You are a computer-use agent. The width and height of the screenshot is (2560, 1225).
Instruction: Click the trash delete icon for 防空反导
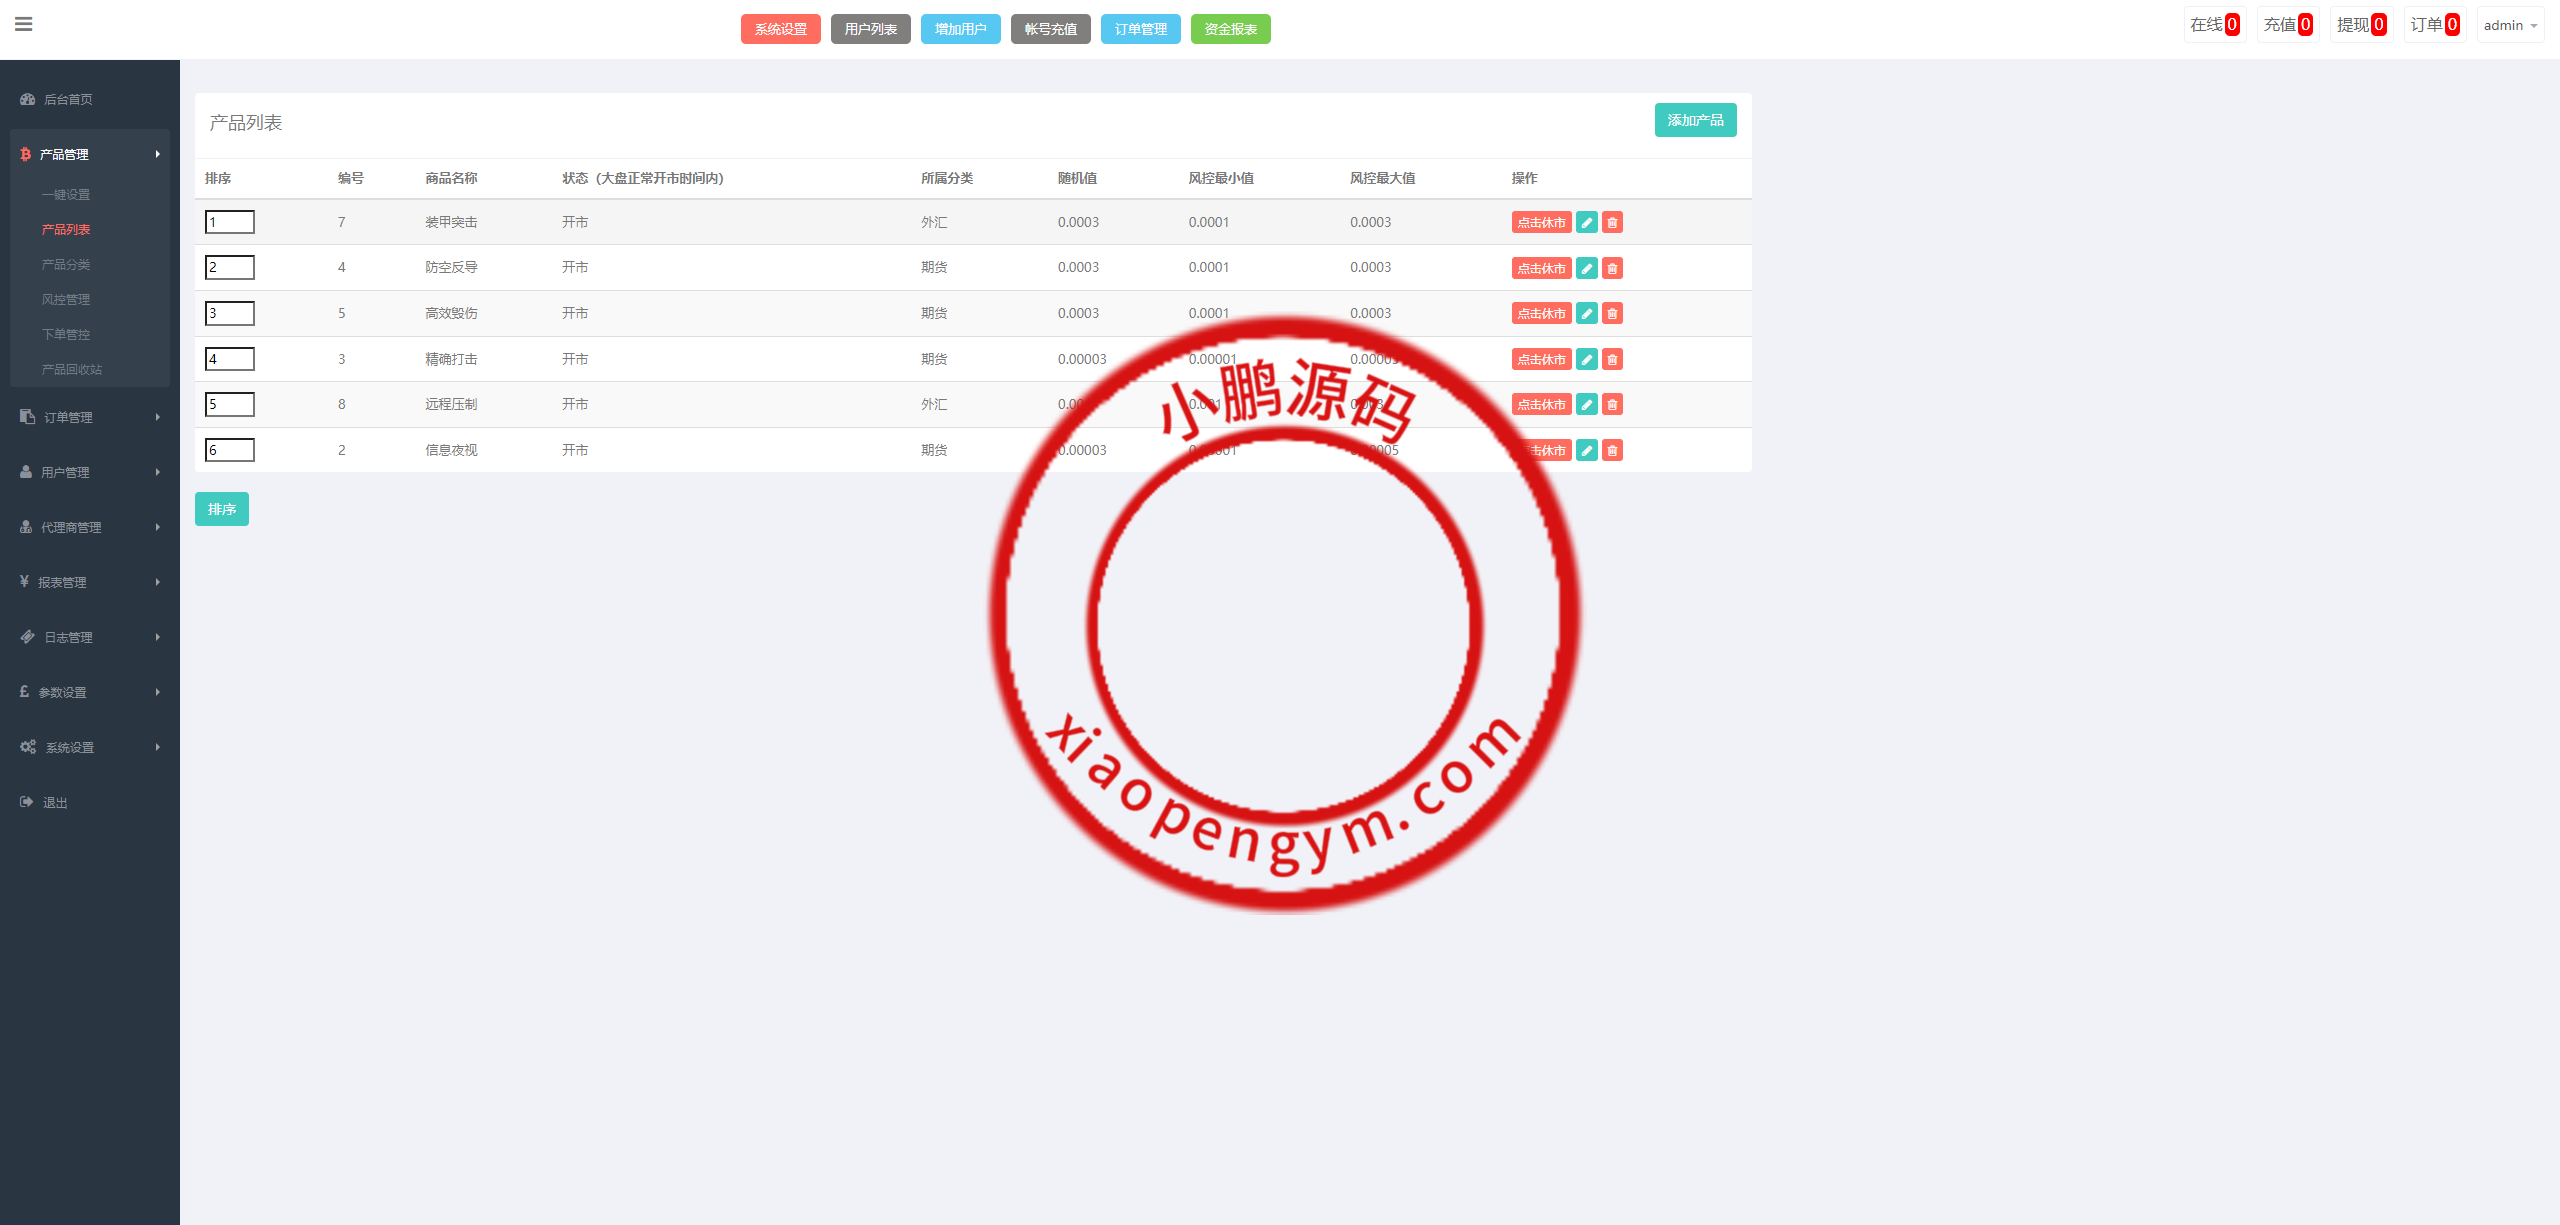(1612, 268)
